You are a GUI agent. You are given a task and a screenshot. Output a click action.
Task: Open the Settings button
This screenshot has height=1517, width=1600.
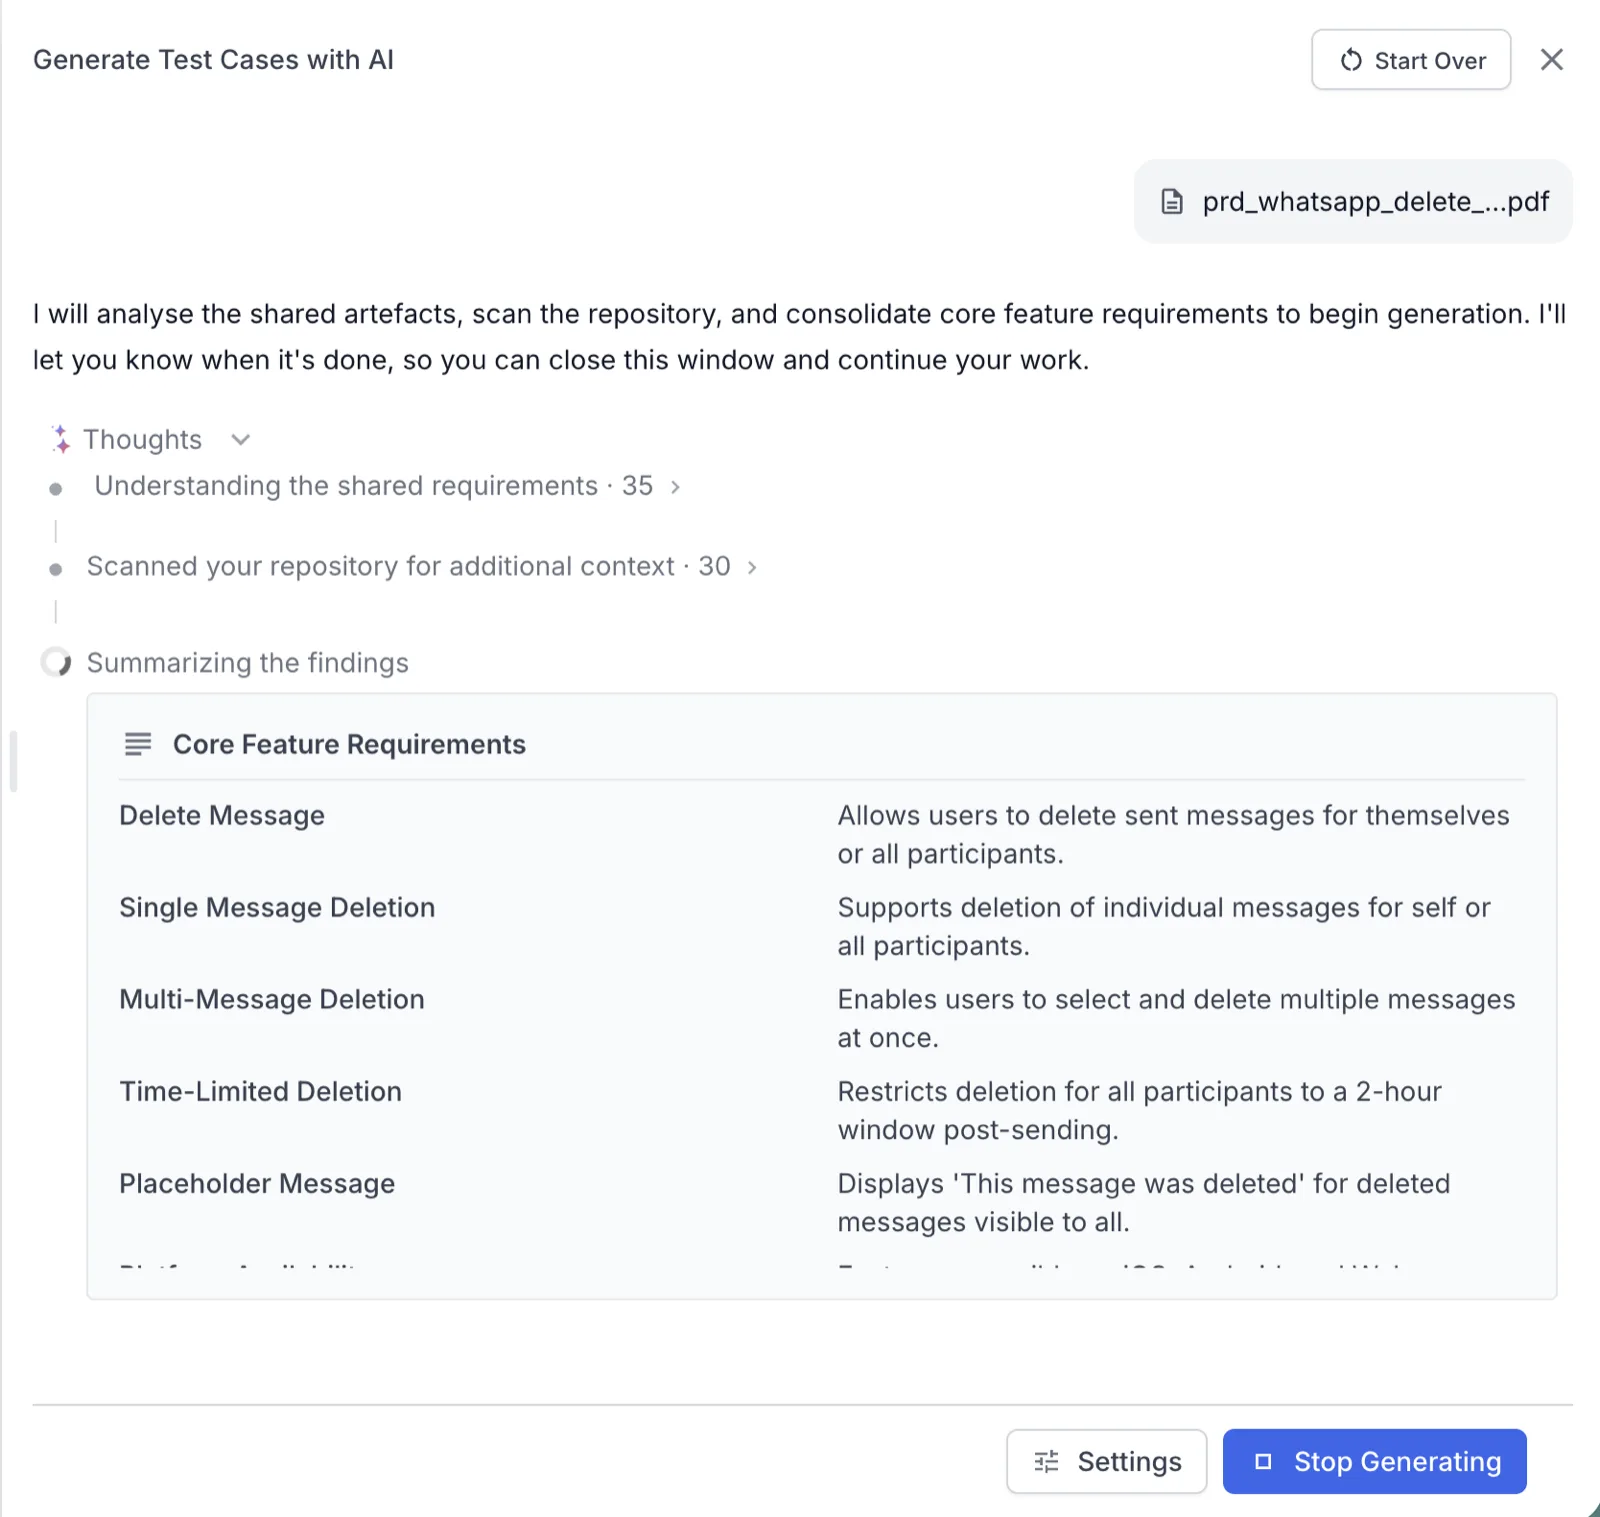pos(1106,1461)
